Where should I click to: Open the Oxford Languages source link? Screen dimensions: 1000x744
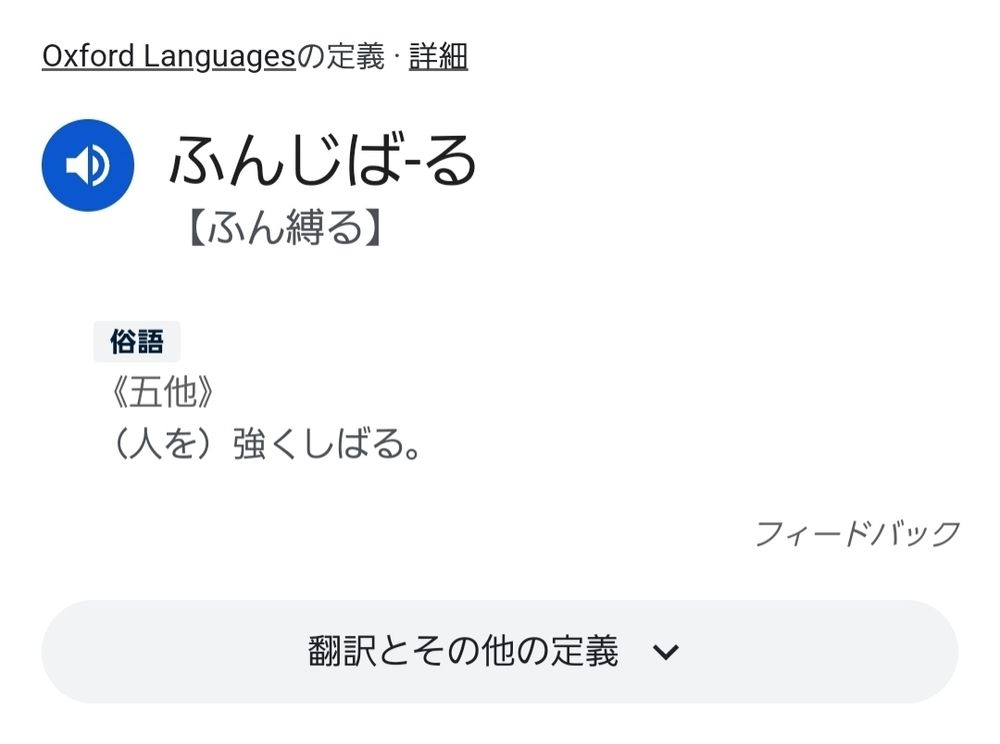pos(169,56)
